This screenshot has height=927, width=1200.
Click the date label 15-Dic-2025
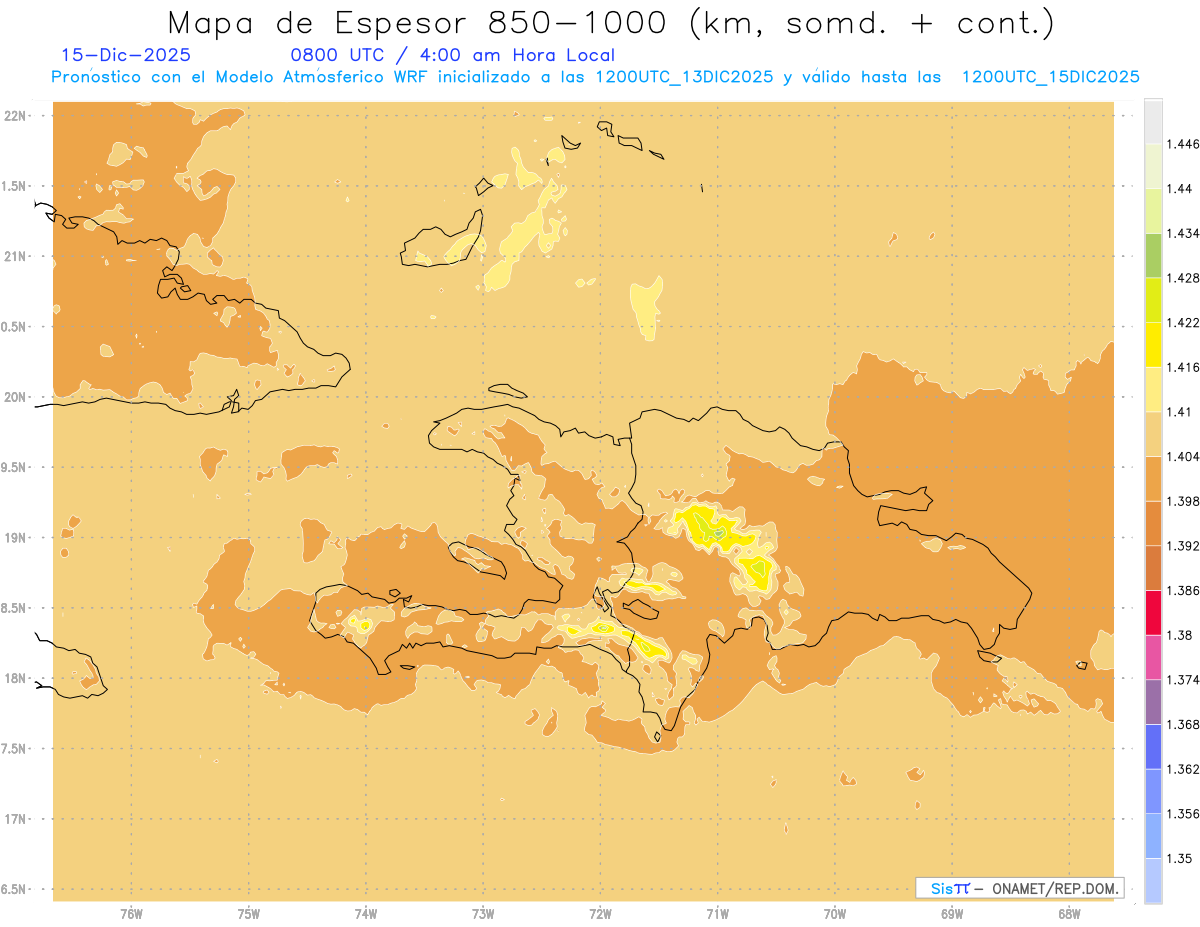(127, 55)
